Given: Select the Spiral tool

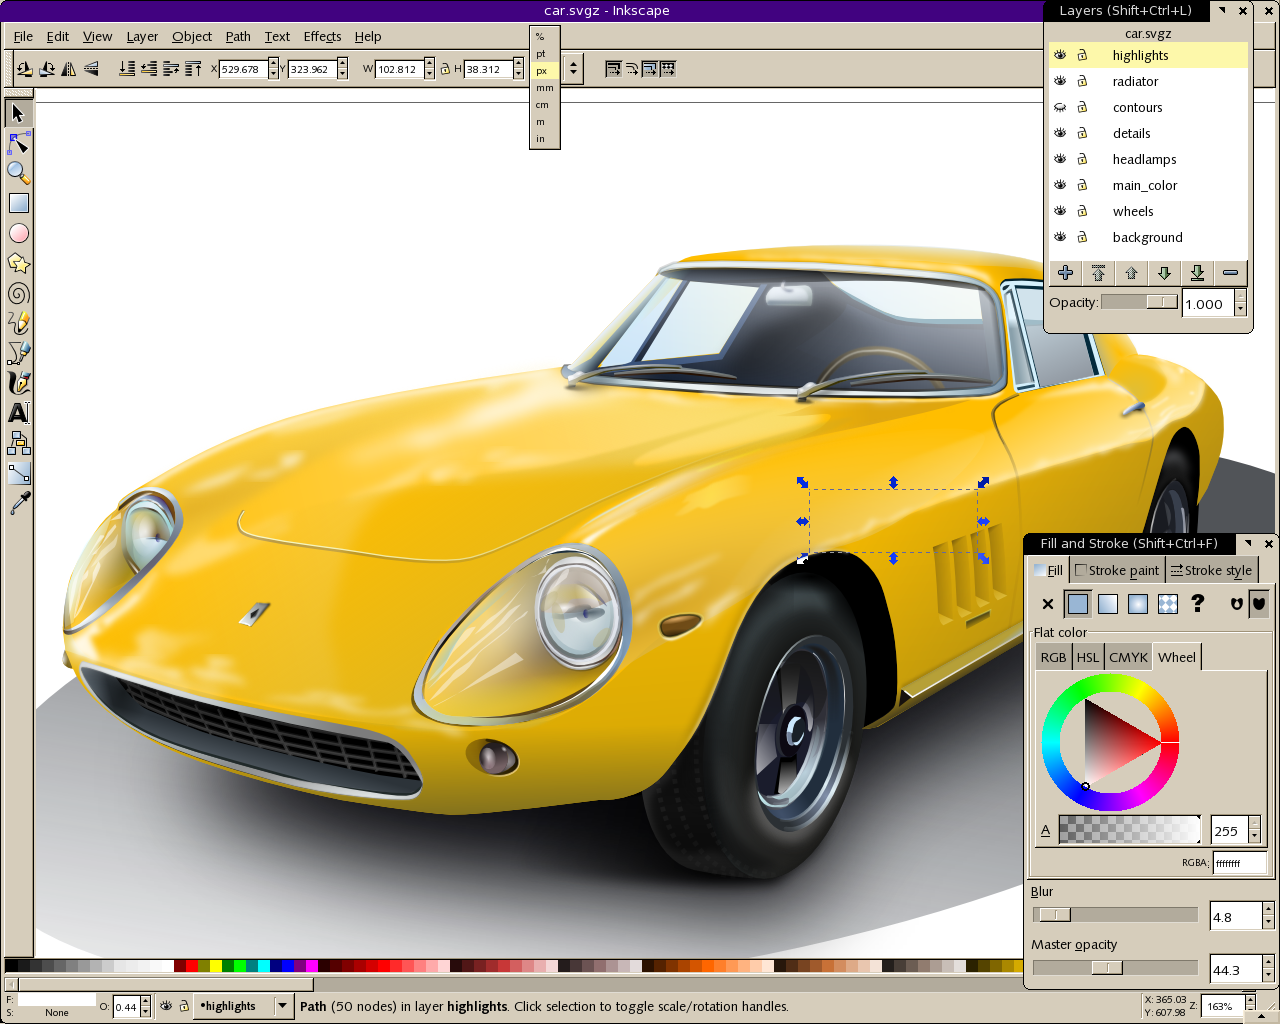Looking at the screenshot, I should point(18,293).
